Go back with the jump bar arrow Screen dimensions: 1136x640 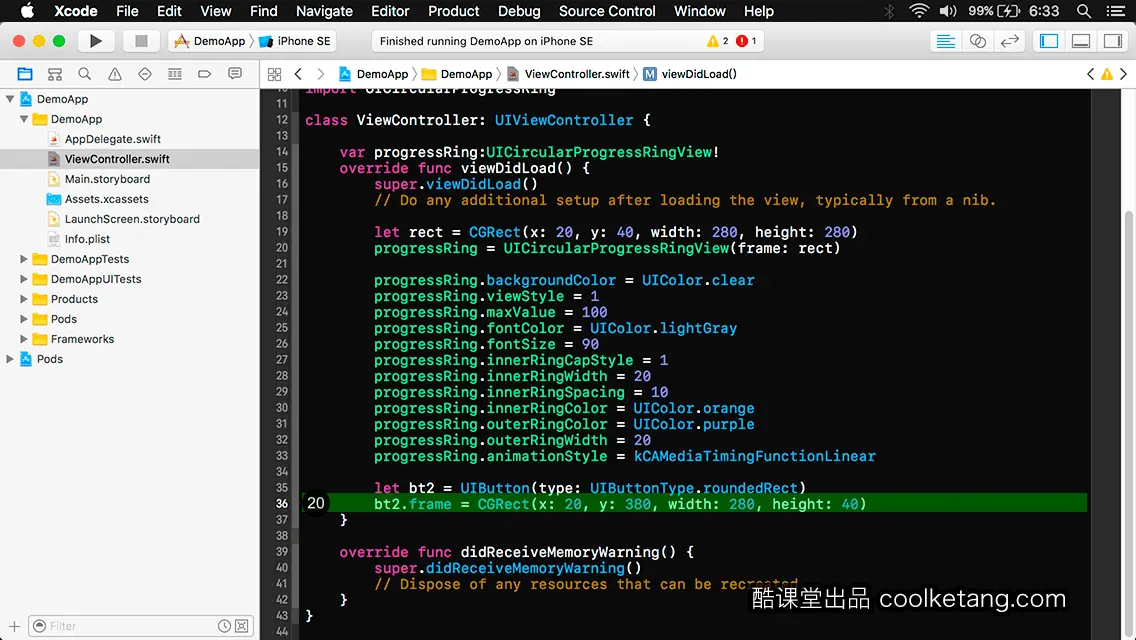coord(298,74)
